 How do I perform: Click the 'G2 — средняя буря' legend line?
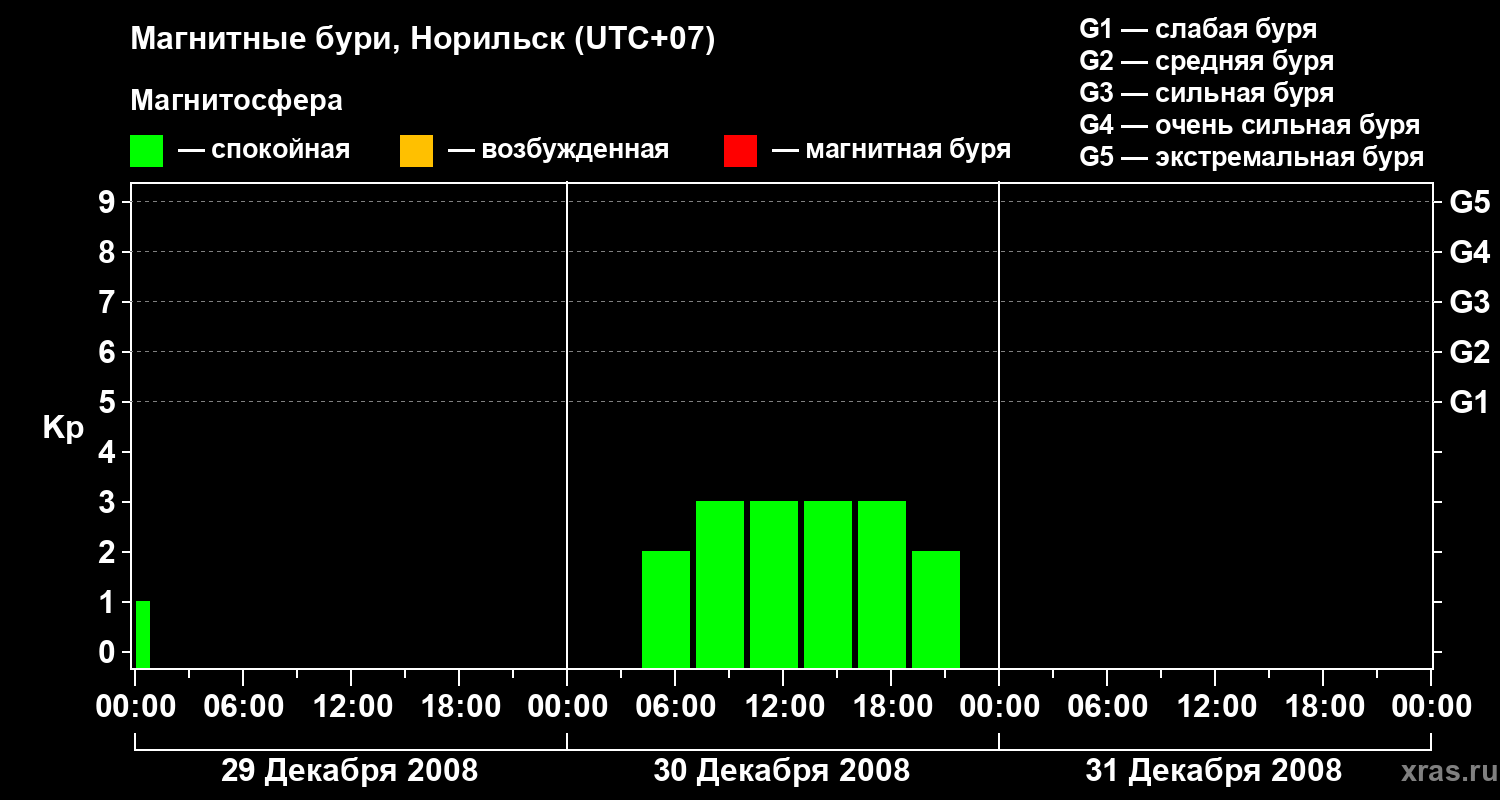point(1206,61)
